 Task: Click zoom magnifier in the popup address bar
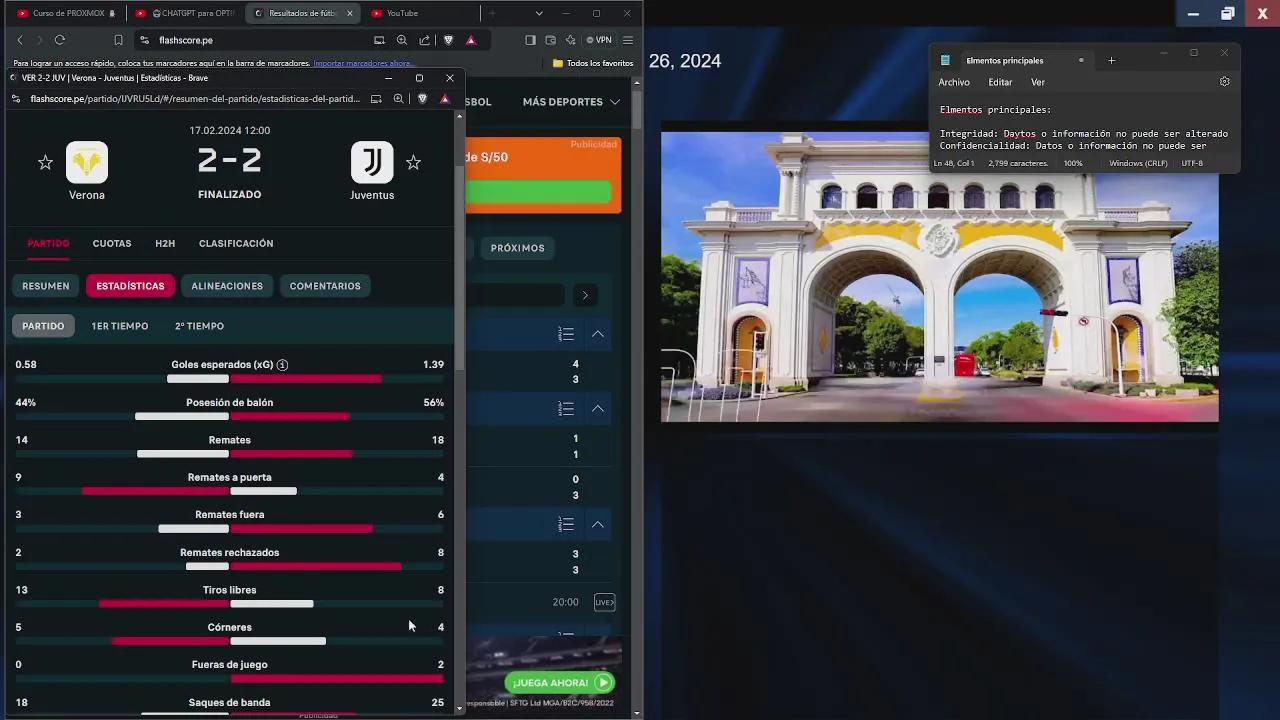click(398, 99)
